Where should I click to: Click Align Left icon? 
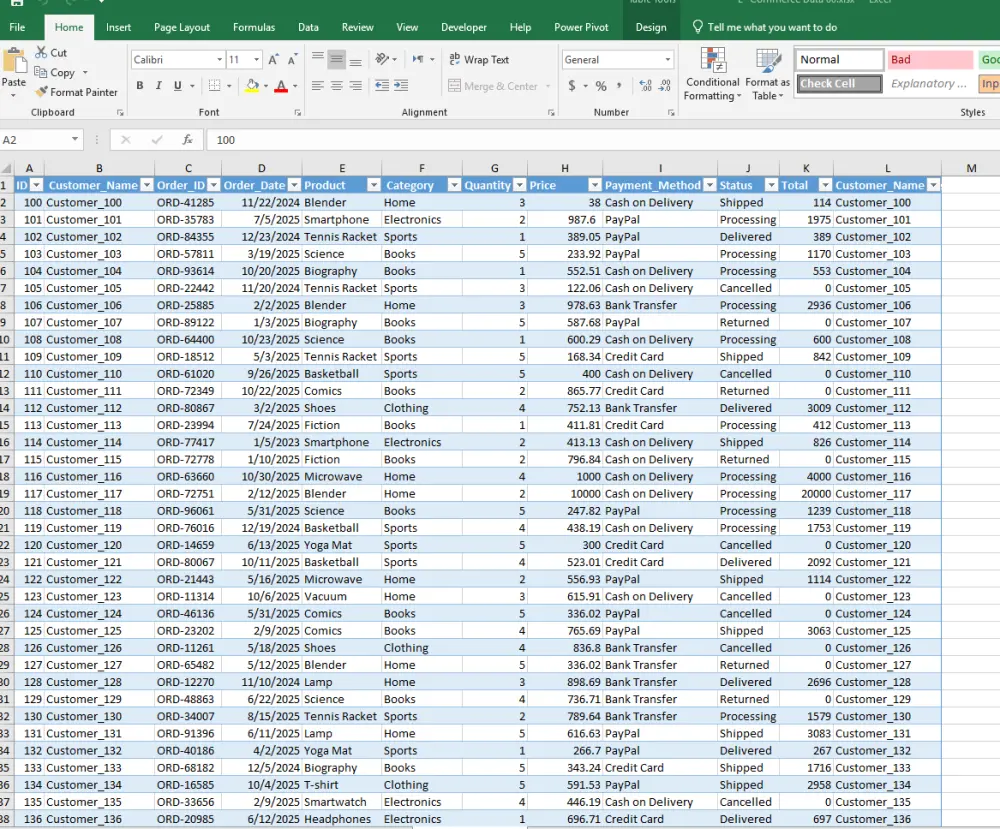pyautogui.click(x=318, y=85)
